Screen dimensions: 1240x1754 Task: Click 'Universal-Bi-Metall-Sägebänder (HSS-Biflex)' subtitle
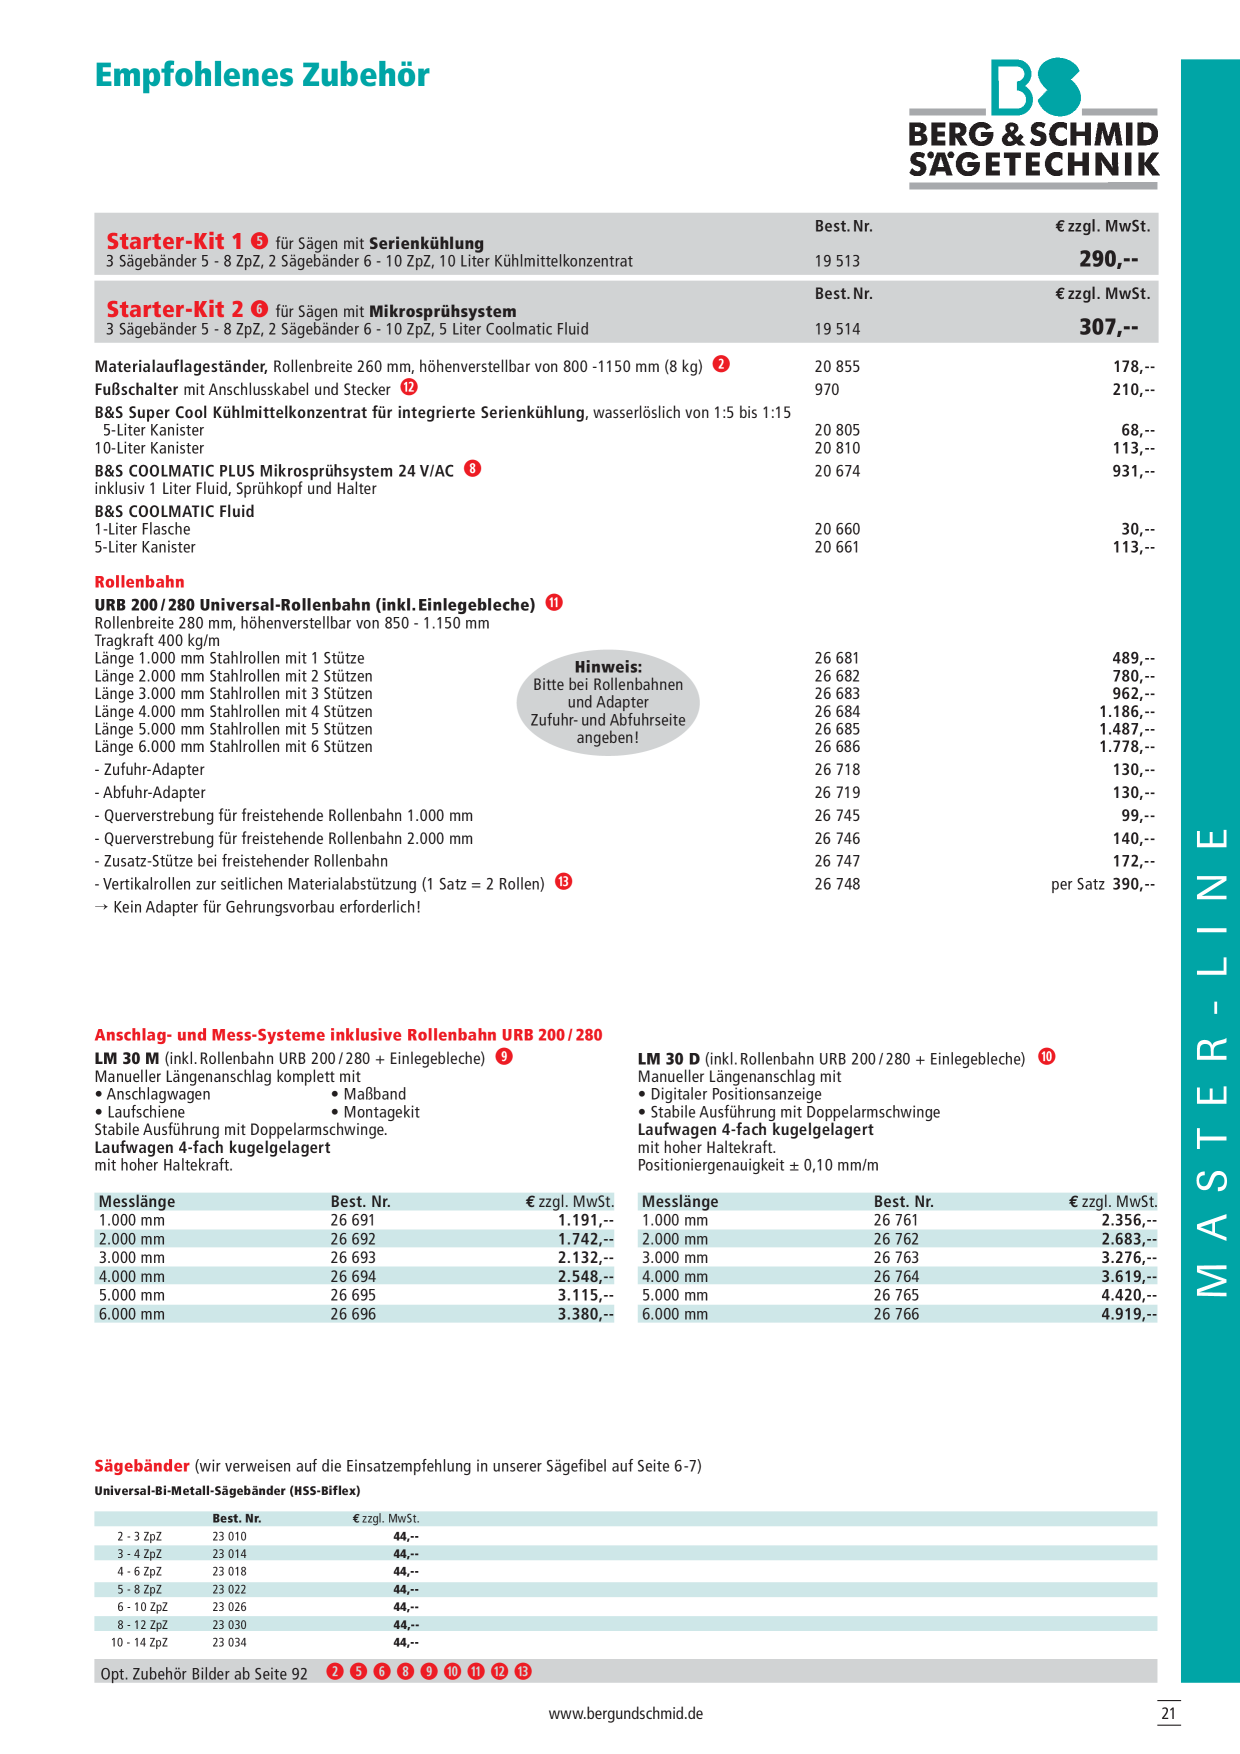point(227,1491)
